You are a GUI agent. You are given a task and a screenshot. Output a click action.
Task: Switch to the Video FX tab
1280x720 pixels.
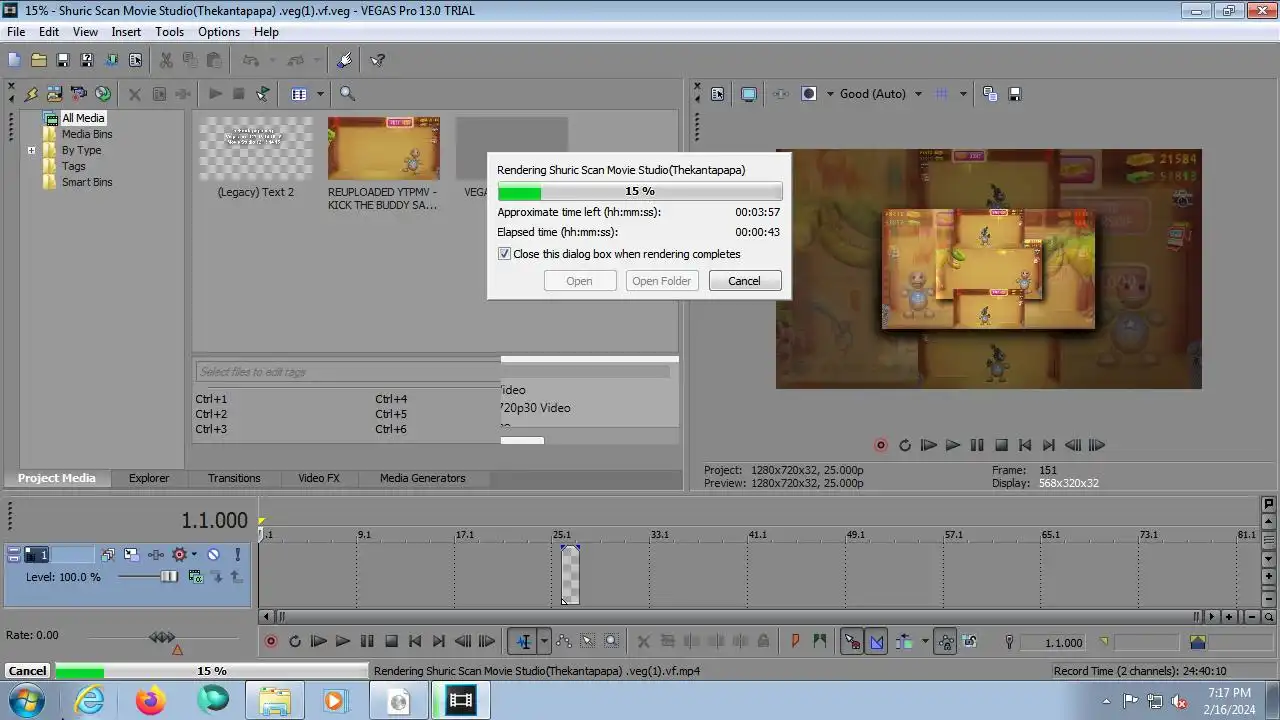(x=319, y=478)
